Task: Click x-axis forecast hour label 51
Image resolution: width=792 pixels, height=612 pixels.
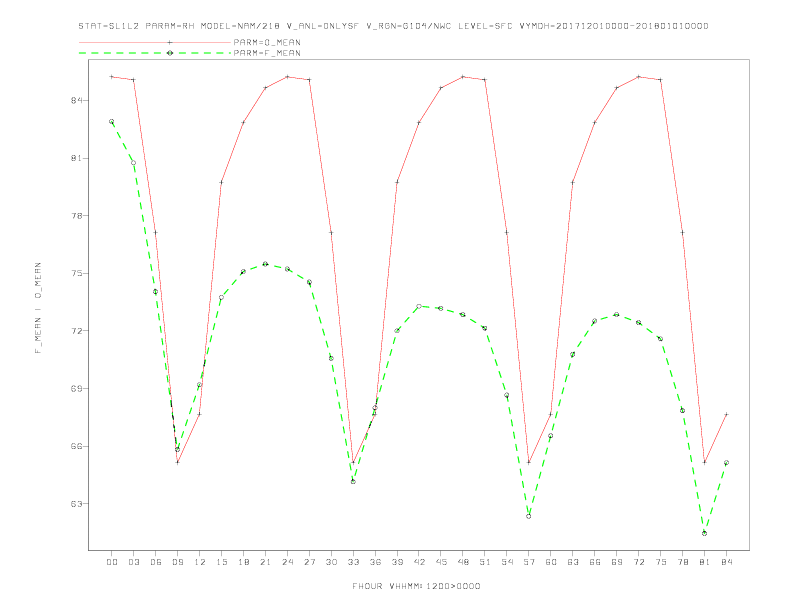Action: click(485, 562)
